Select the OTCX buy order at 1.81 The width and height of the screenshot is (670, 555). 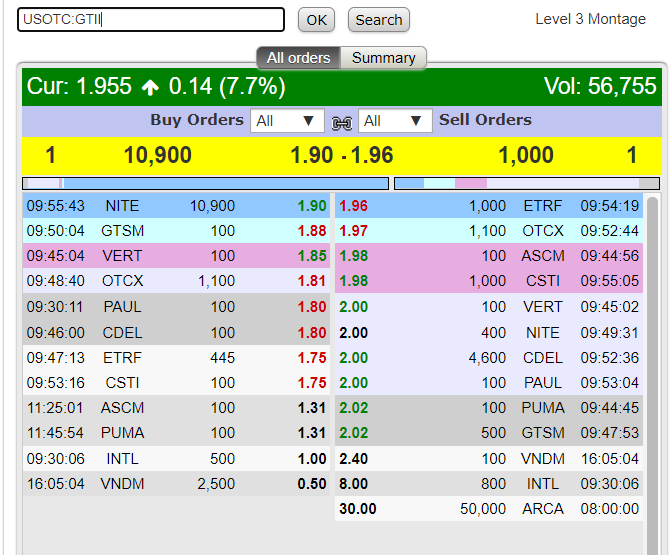click(176, 281)
